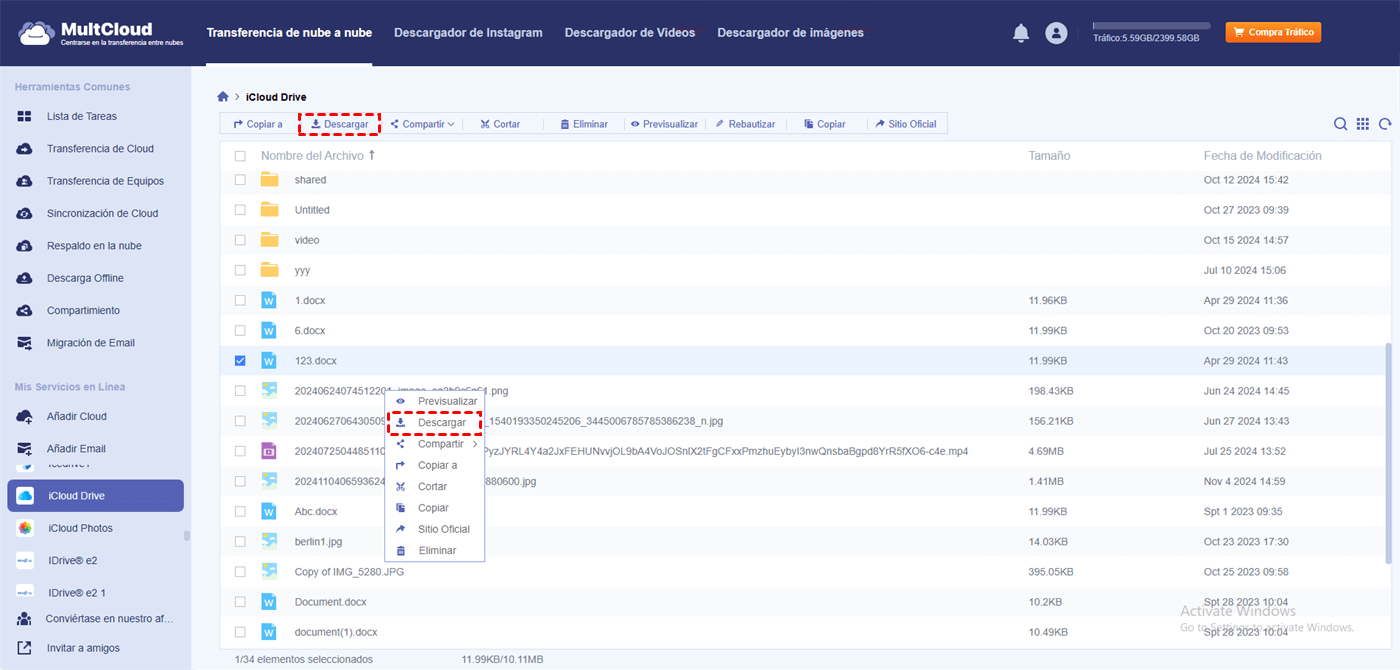Click the refresh icon
Screen dimensions: 1400x670
pyautogui.click(x=1385, y=124)
